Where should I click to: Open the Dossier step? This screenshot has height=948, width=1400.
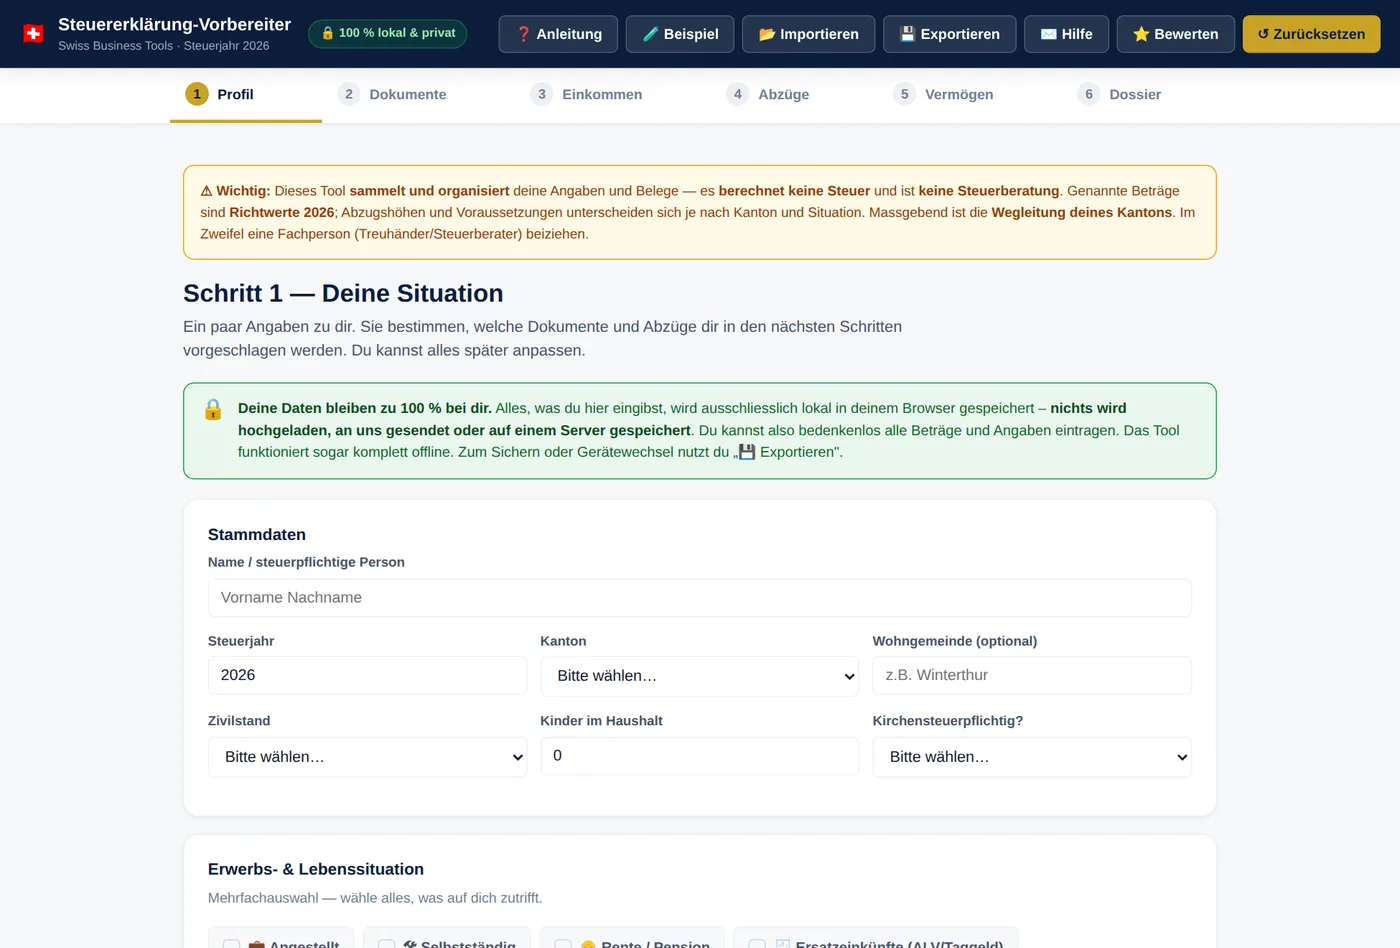[x=1119, y=94]
